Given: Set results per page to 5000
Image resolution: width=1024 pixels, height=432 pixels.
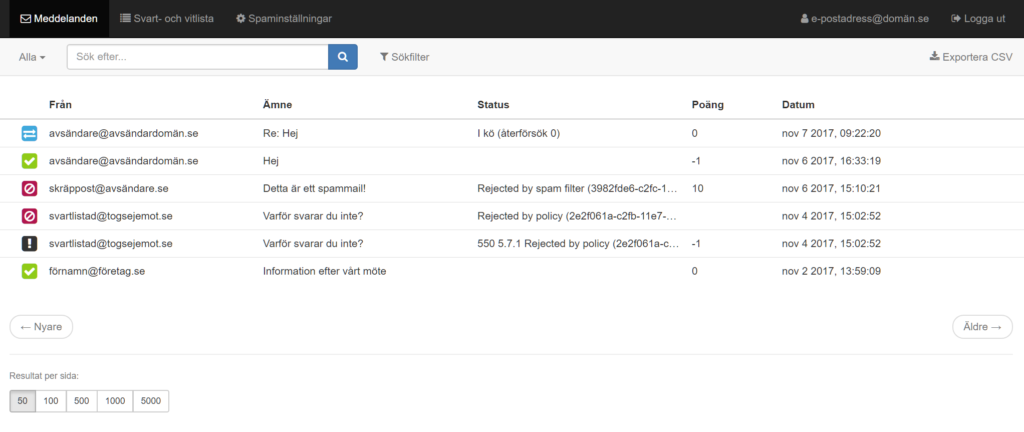Looking at the screenshot, I should [x=151, y=401].
